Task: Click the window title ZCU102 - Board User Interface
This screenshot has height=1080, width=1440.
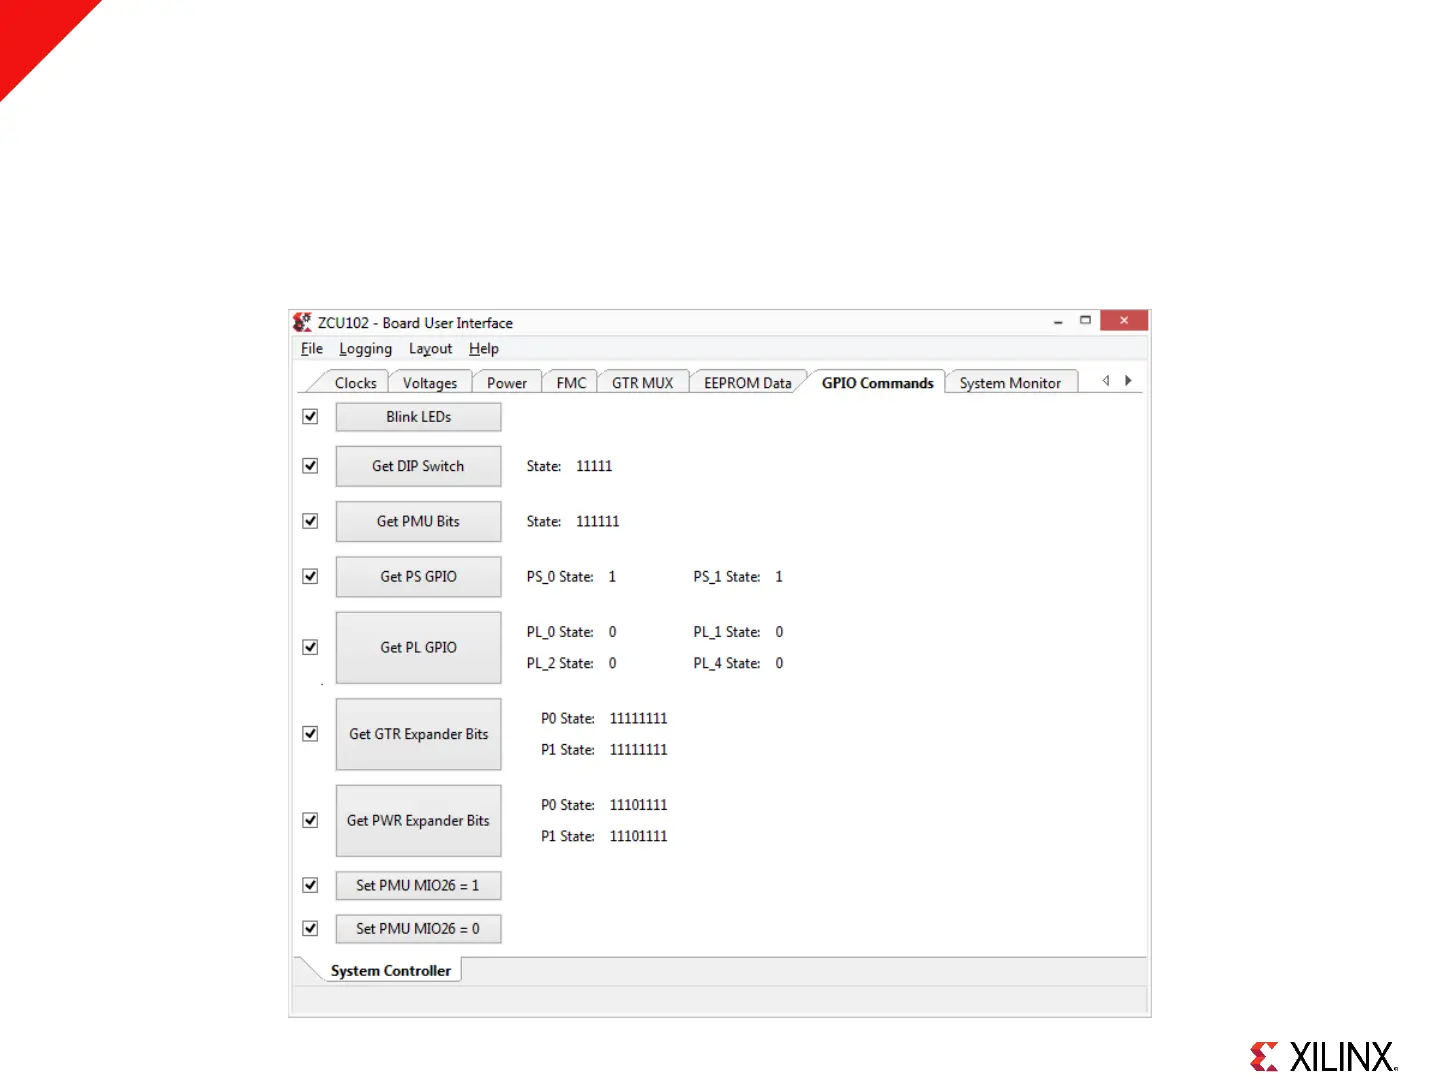Action: (x=415, y=323)
